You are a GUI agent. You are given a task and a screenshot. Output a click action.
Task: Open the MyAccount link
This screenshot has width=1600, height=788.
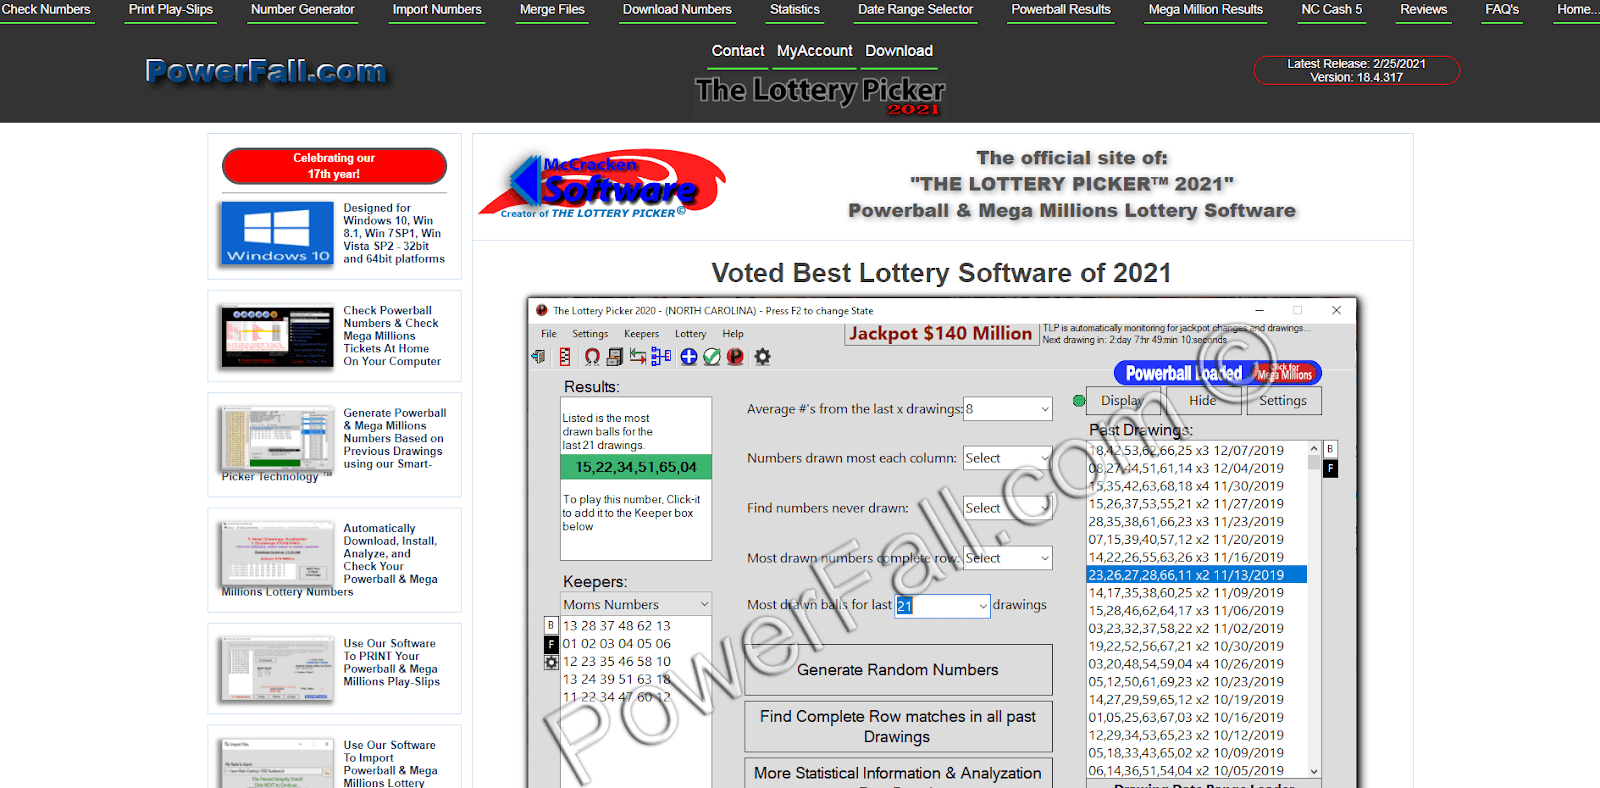tap(815, 51)
